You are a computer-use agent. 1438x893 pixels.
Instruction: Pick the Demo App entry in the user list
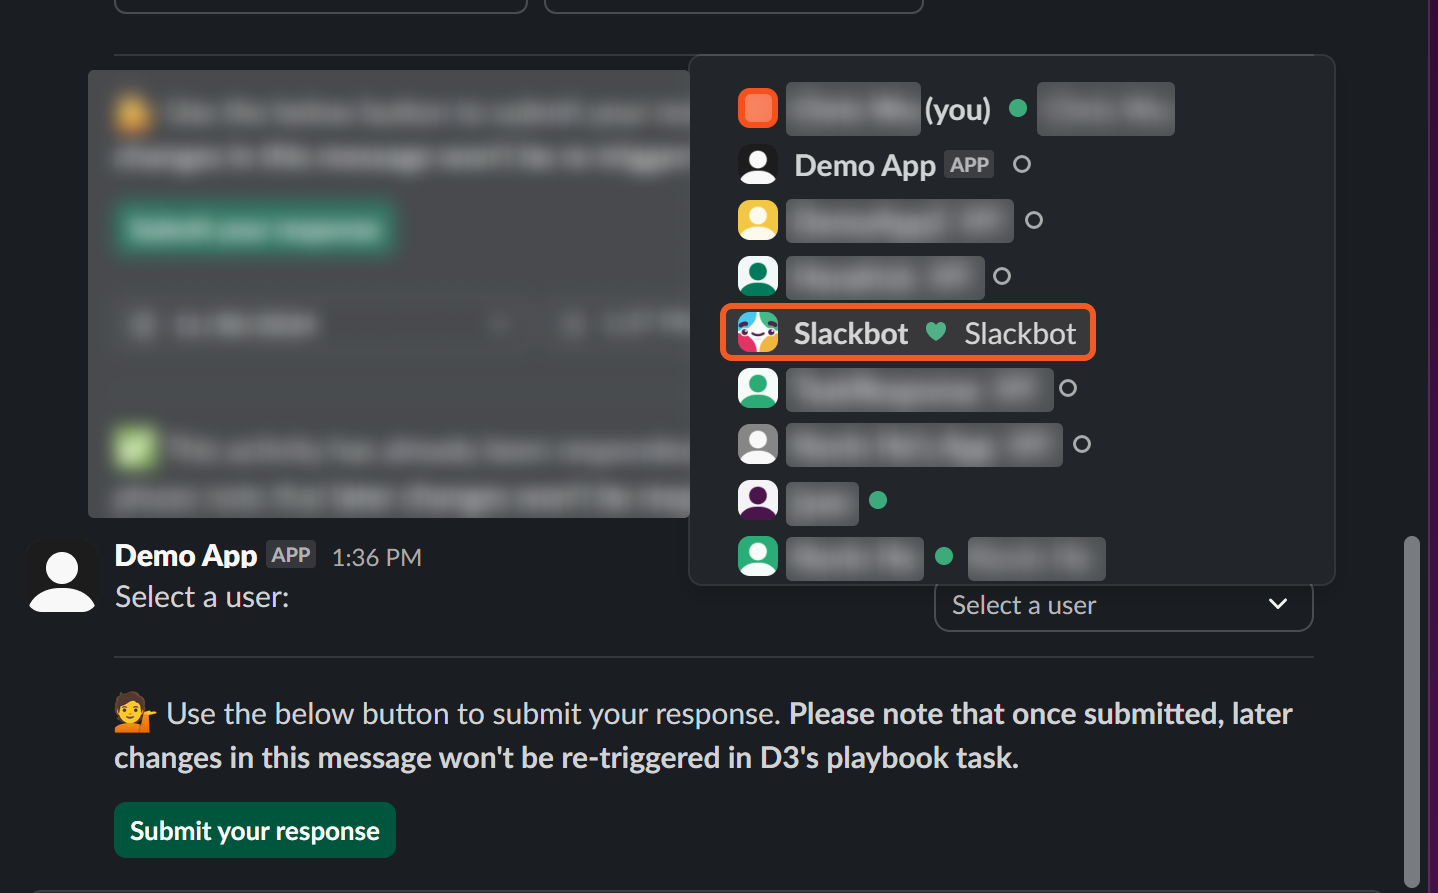[x=865, y=165]
